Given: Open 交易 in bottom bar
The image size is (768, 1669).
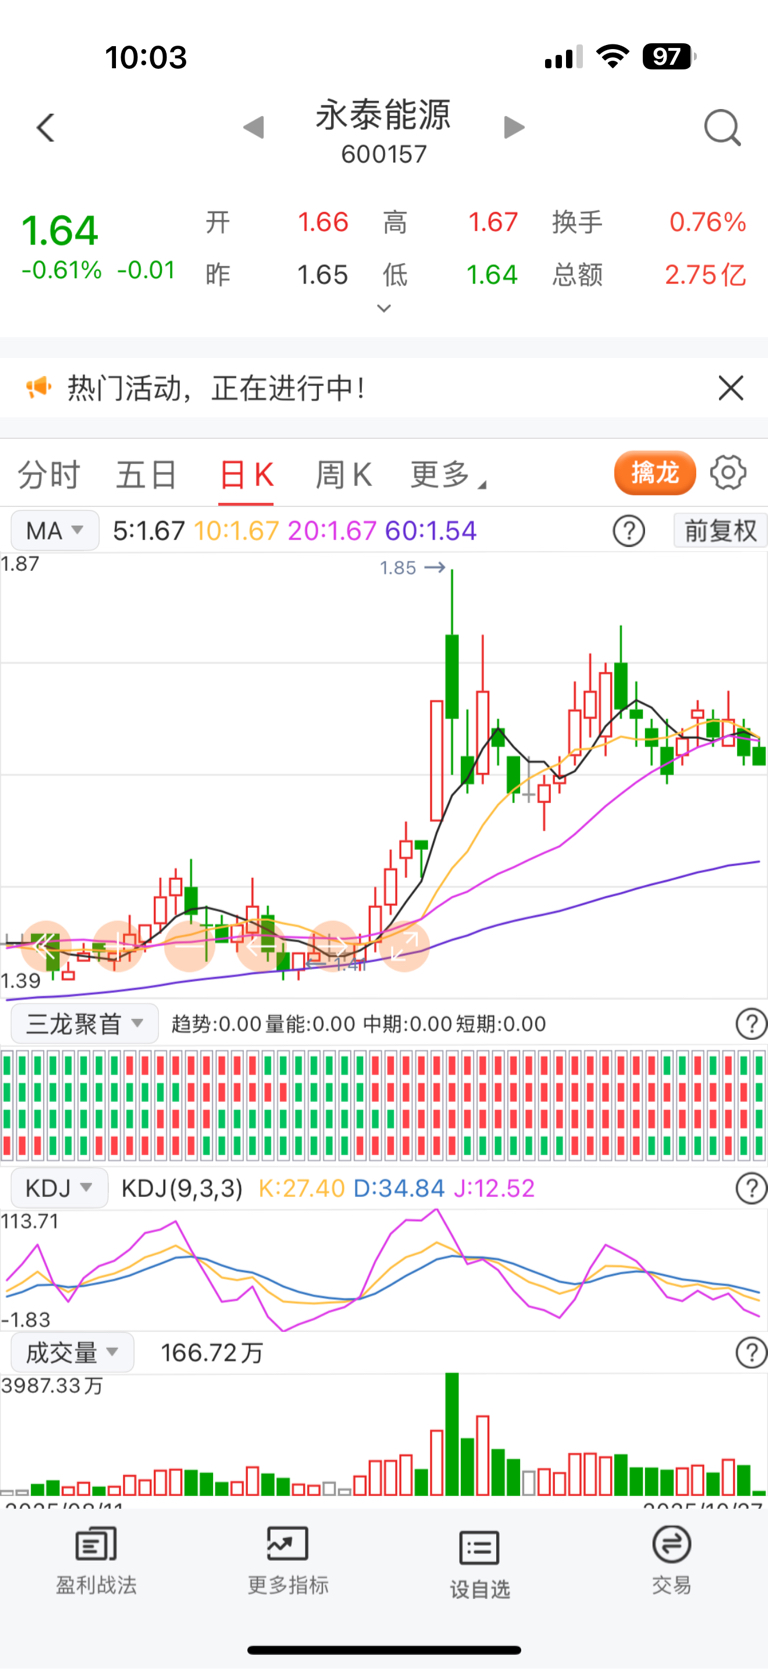Looking at the screenshot, I should (x=671, y=1562).
